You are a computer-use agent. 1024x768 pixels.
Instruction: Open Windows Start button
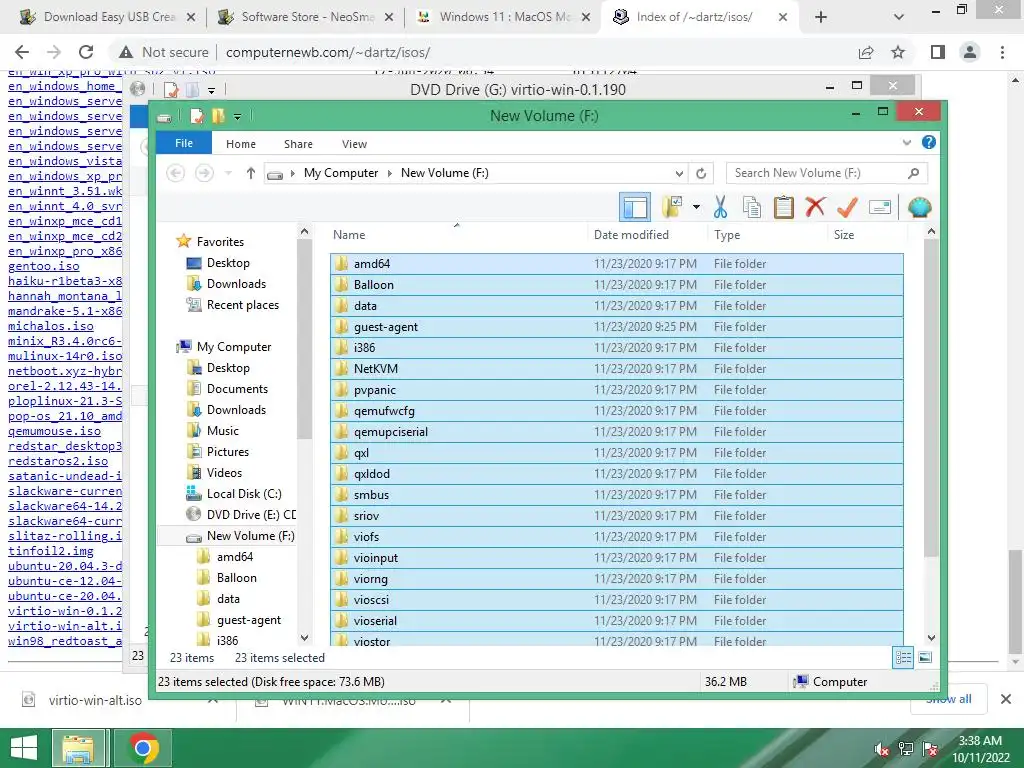coord(24,748)
